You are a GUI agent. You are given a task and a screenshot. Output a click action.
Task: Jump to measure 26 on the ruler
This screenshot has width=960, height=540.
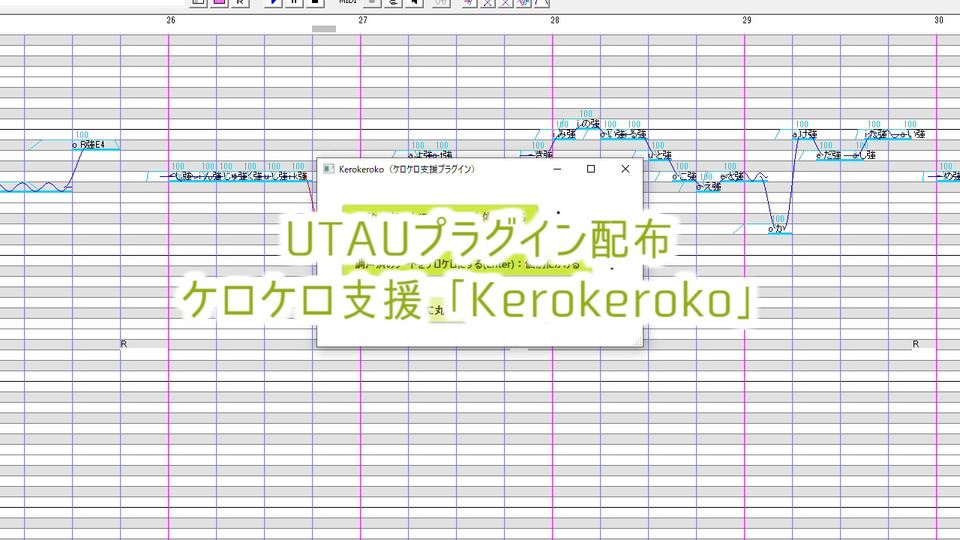[x=171, y=20]
